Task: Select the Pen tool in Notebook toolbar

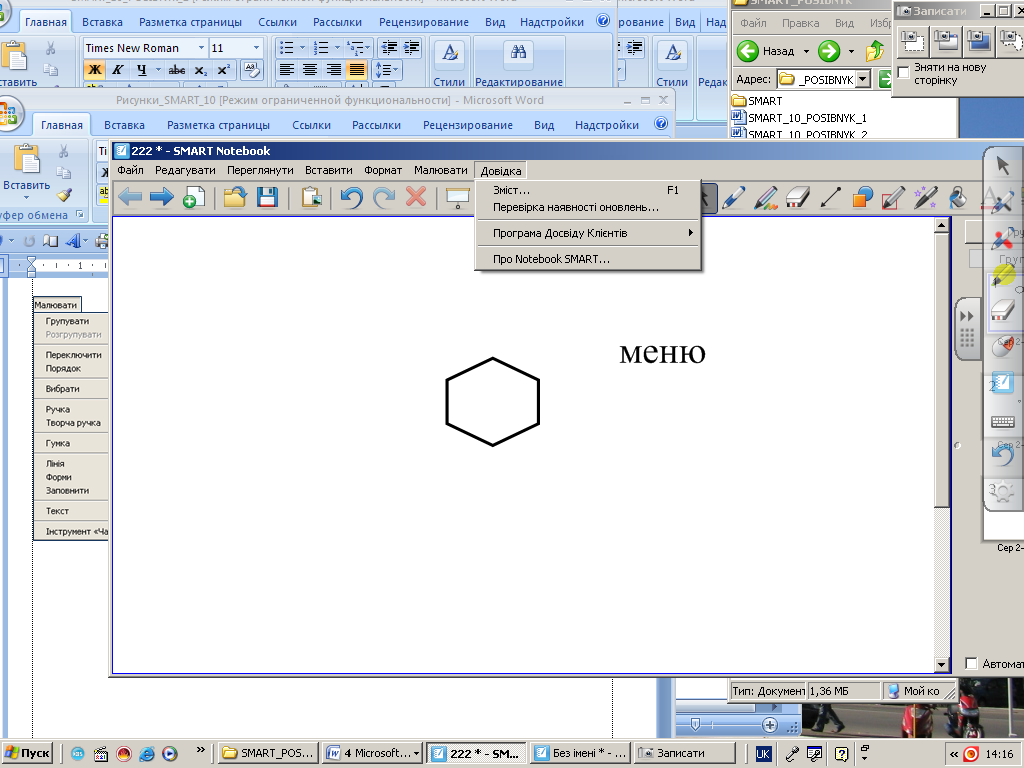Action: [x=734, y=197]
